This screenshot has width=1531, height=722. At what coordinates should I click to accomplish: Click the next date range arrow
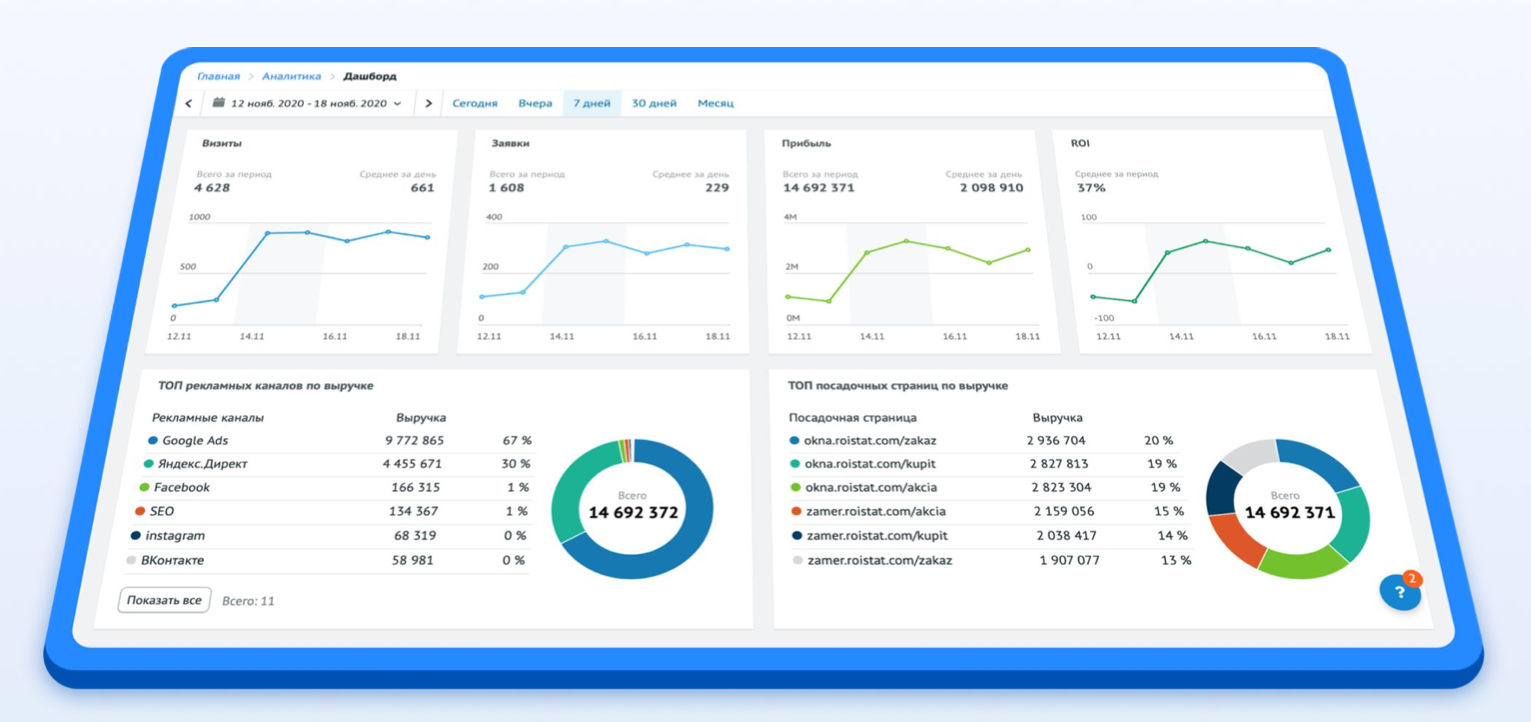[429, 103]
